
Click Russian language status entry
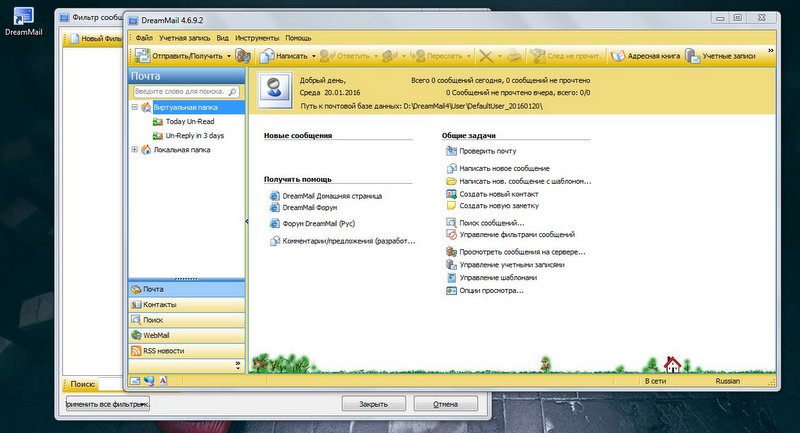728,381
